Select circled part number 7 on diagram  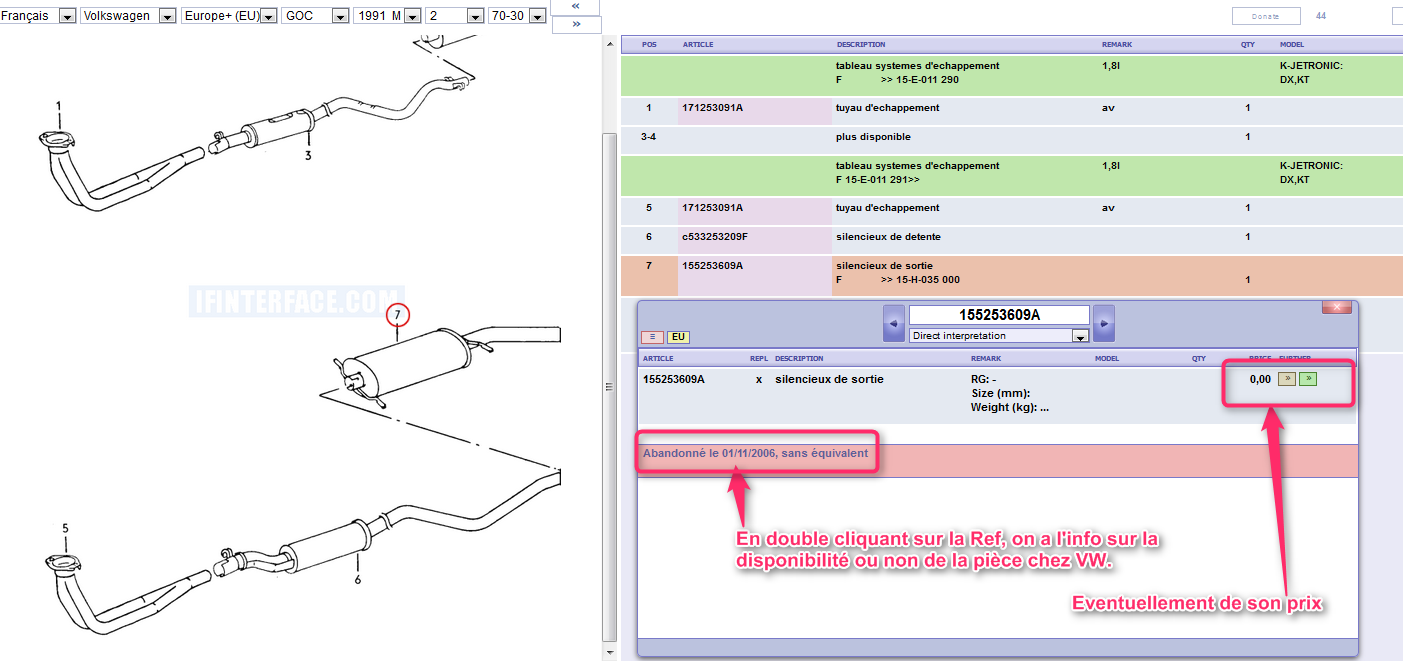[398, 316]
